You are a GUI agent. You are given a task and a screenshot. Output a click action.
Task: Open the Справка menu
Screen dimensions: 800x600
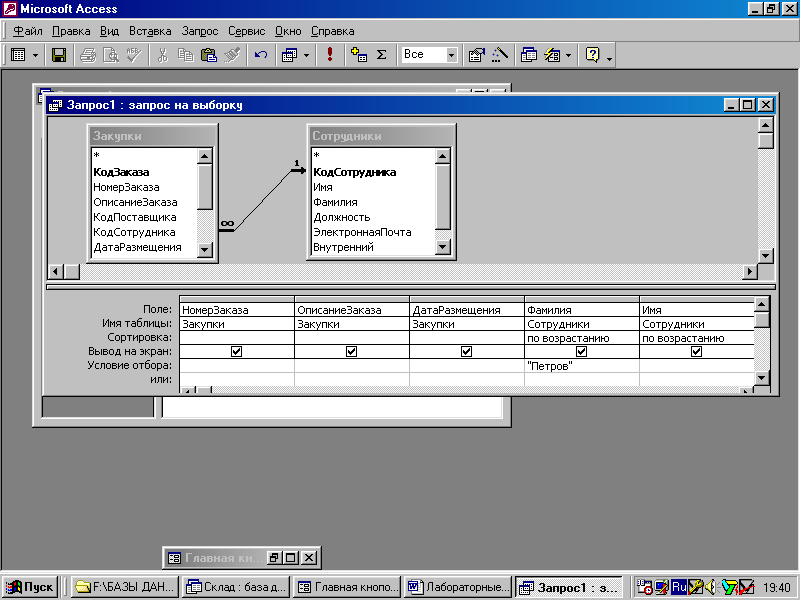pyautogui.click(x=332, y=31)
